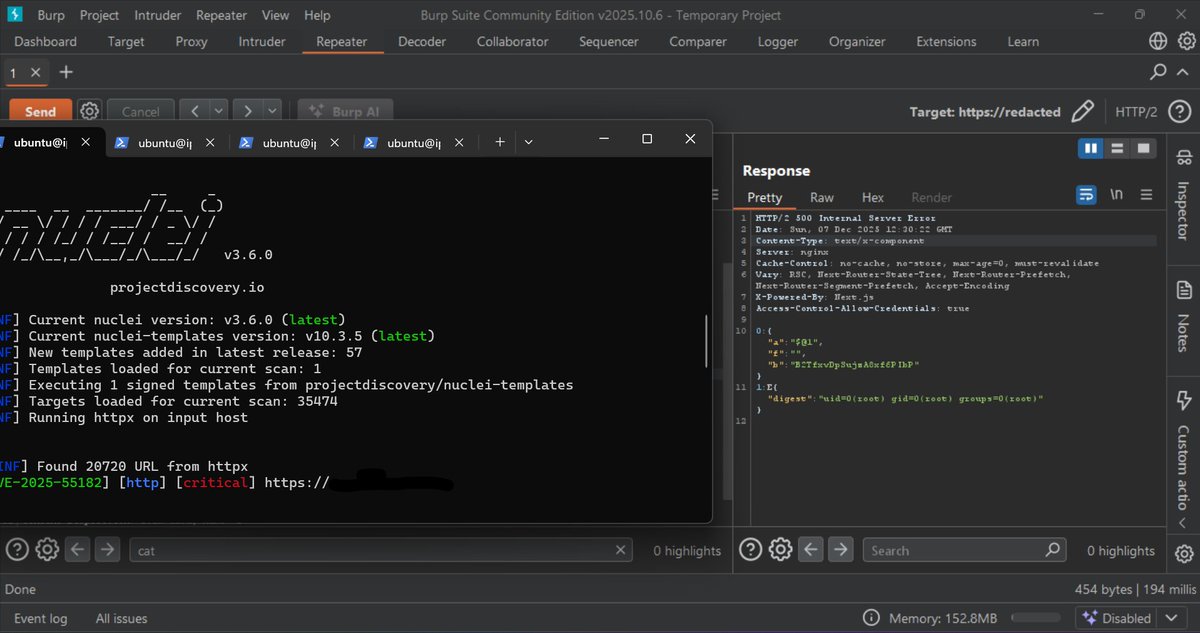Open All issues in status bar

pos(122,618)
